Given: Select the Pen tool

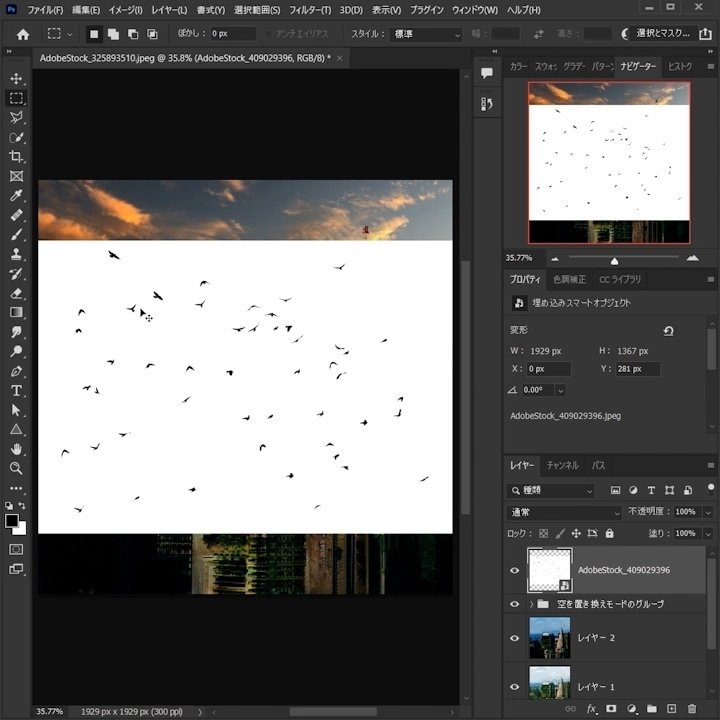Looking at the screenshot, I should pos(17,371).
